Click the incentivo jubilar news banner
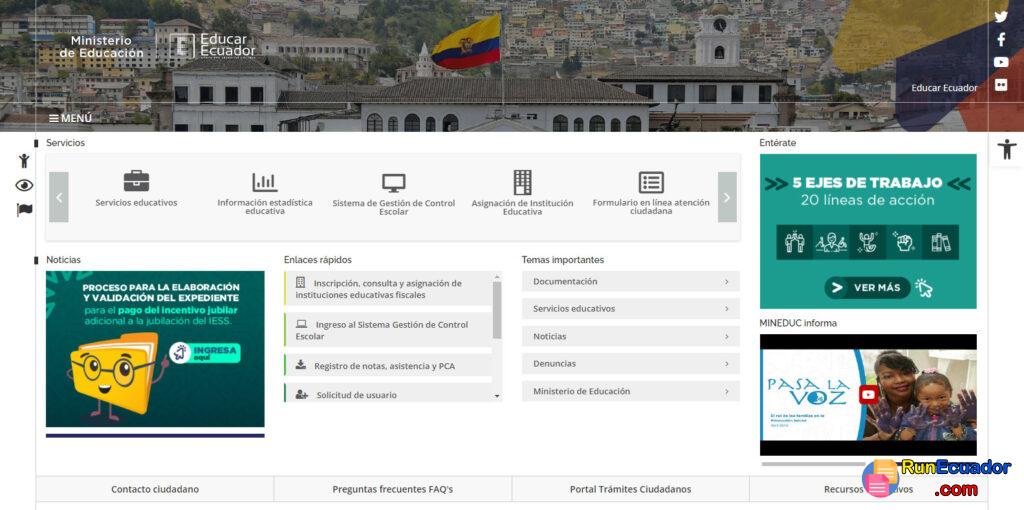The height and width of the screenshot is (510, 1024). [x=155, y=349]
